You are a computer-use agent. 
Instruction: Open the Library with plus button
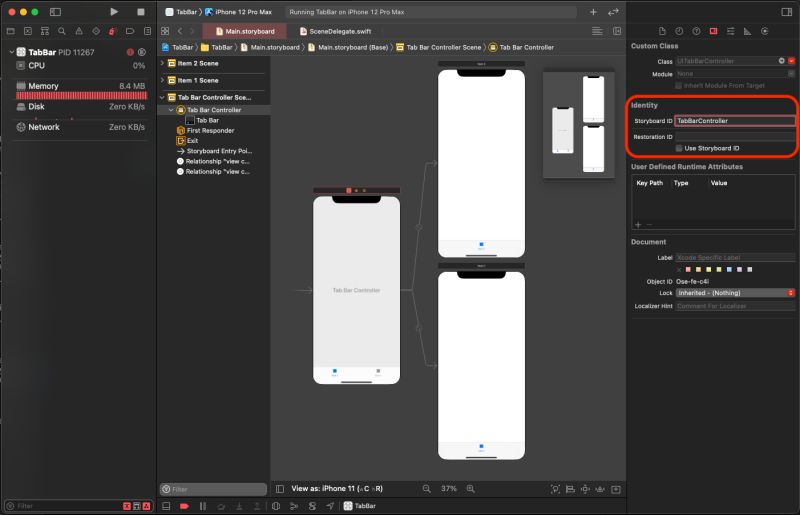593,12
